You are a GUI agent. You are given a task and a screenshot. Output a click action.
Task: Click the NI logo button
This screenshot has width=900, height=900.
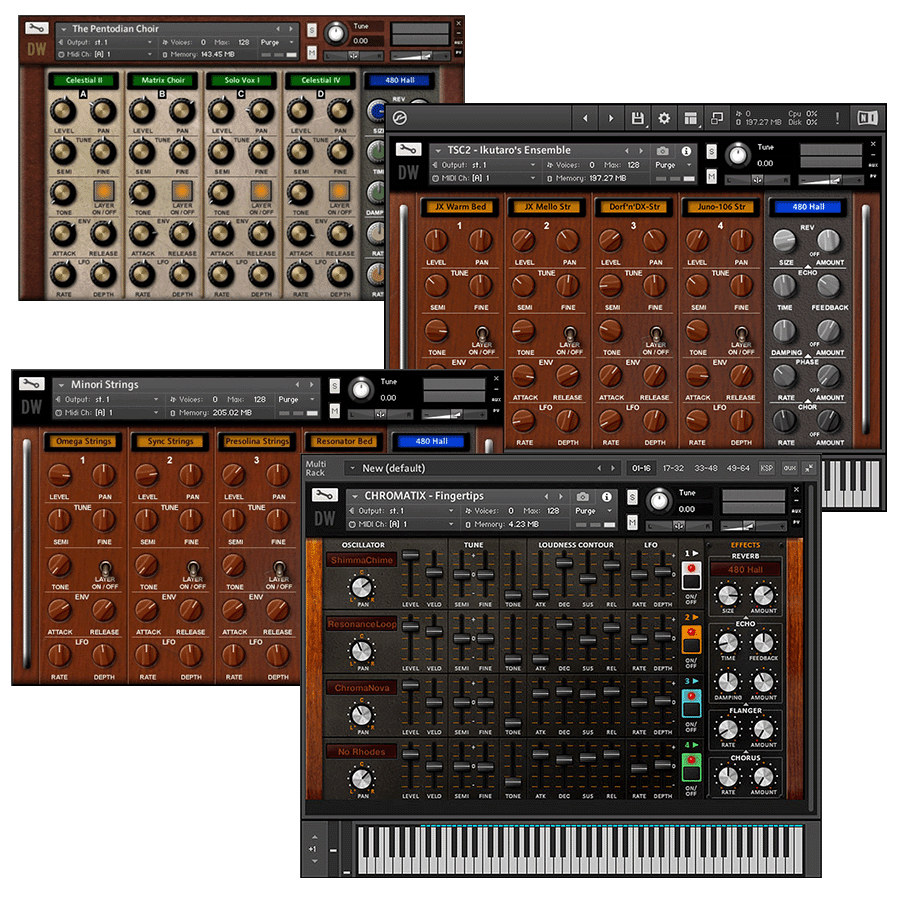[867, 118]
